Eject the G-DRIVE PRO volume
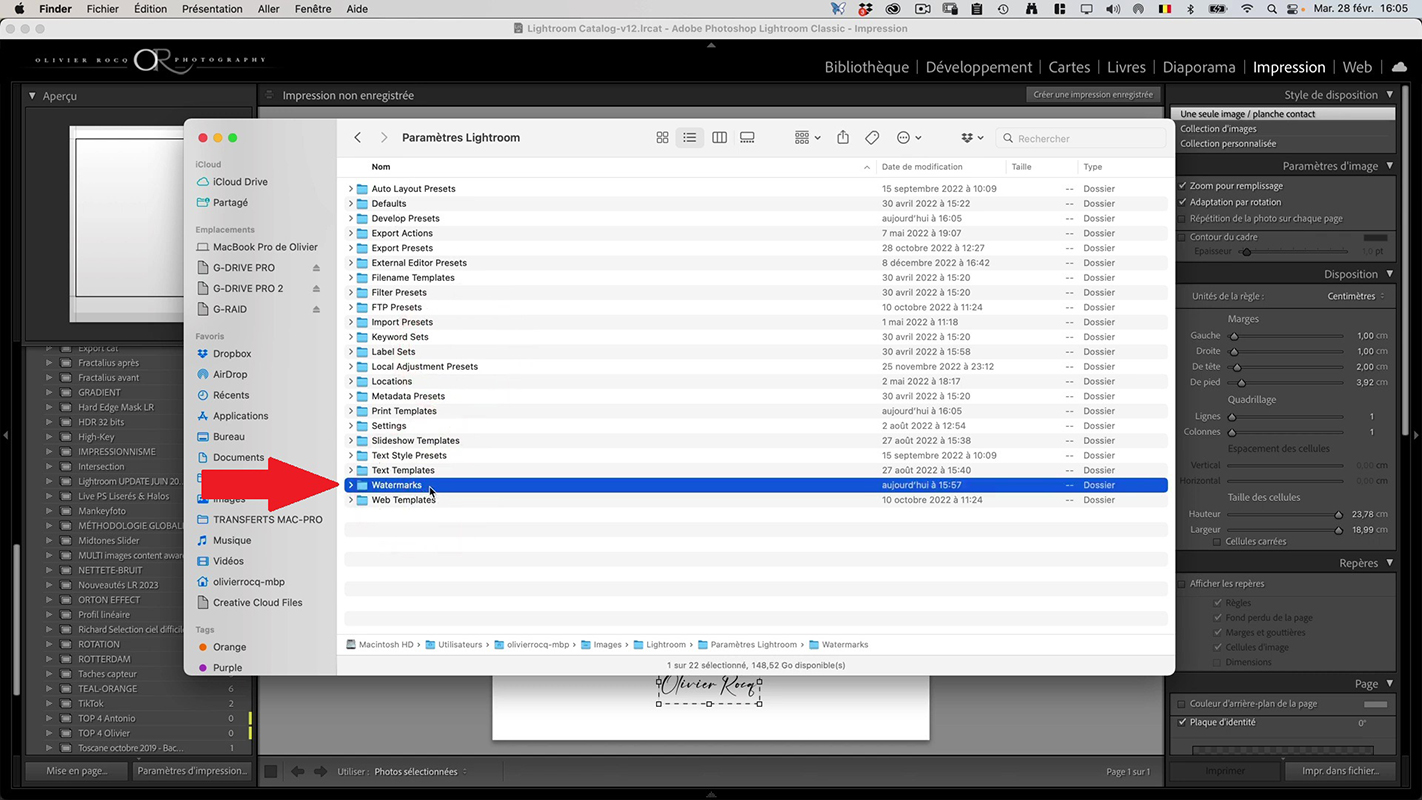This screenshot has width=1422, height=800. [316, 268]
